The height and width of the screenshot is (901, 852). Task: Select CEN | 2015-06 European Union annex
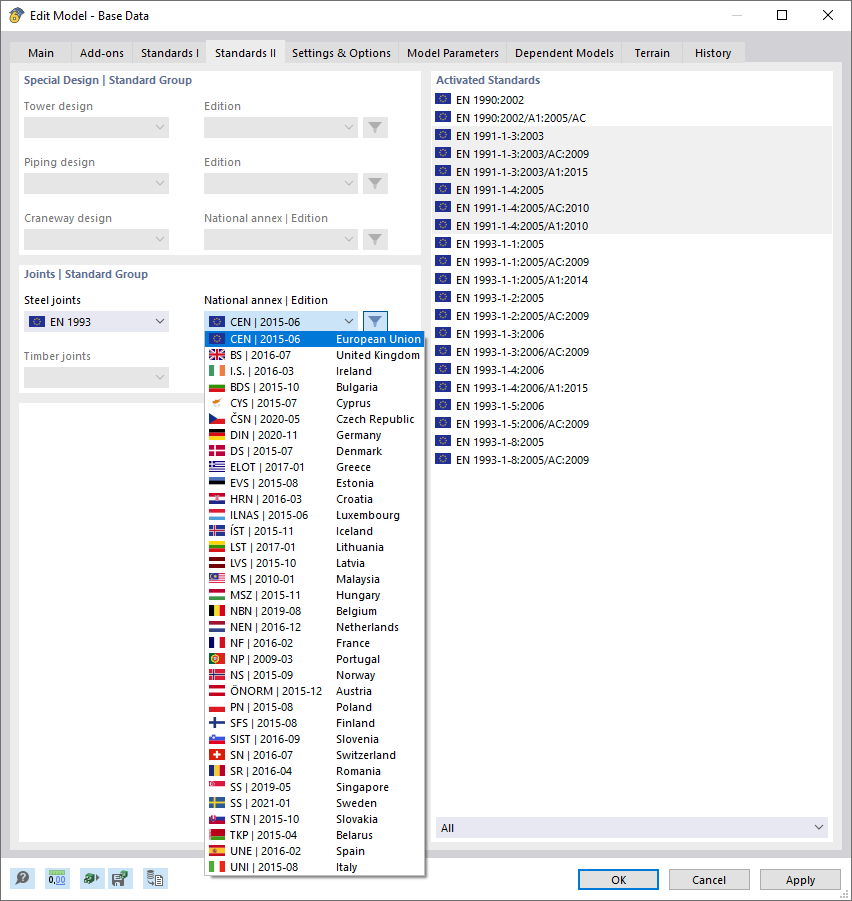coord(314,339)
